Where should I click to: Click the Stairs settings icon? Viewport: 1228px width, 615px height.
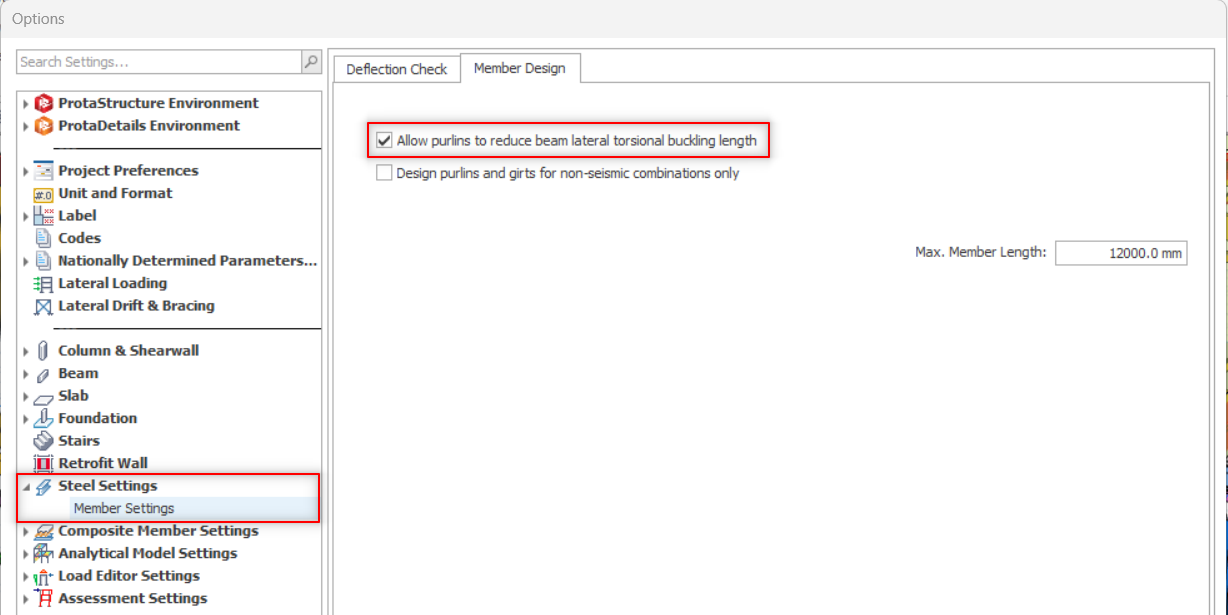tap(43, 441)
